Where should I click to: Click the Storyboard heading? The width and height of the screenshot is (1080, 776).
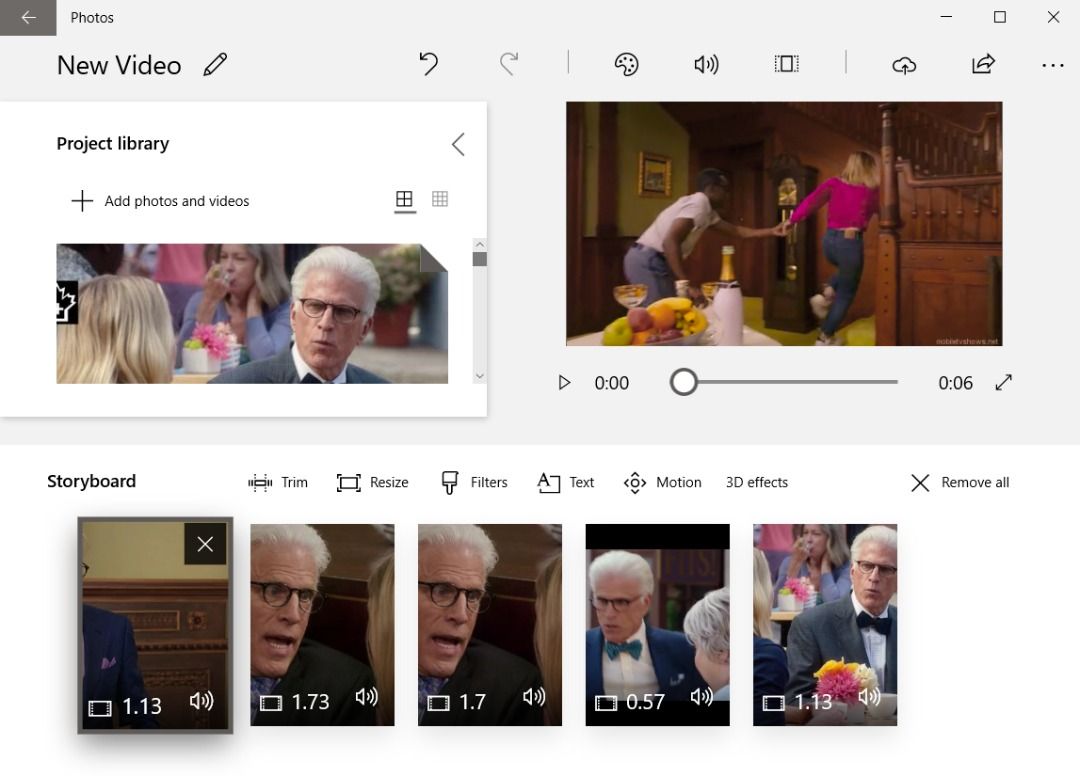(92, 481)
